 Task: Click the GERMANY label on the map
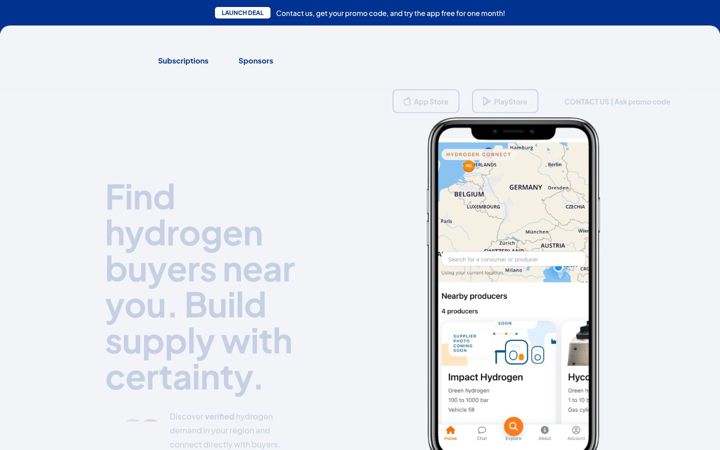tap(525, 187)
